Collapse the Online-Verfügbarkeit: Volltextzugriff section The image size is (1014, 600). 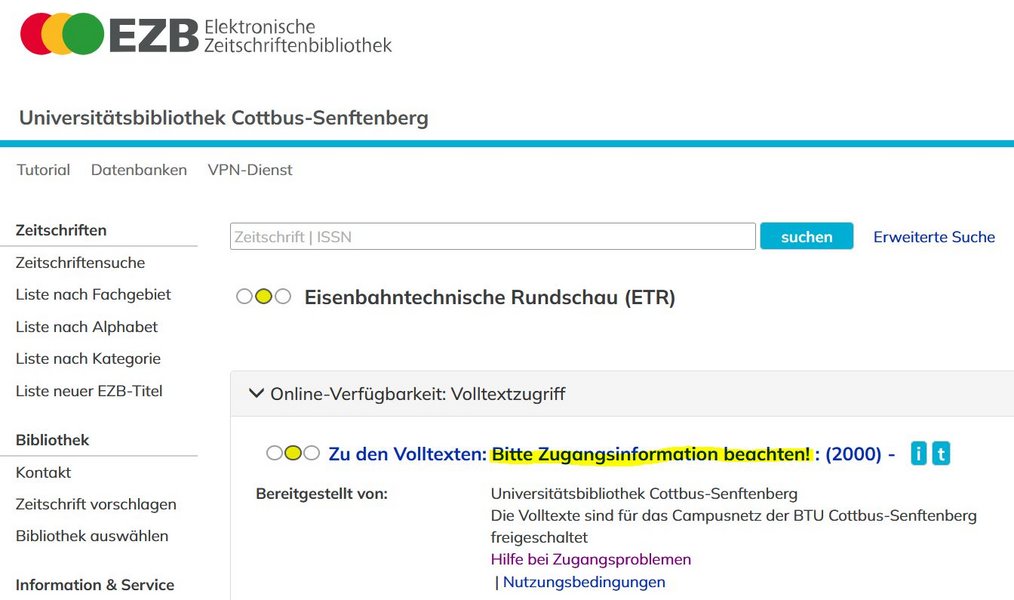point(257,394)
